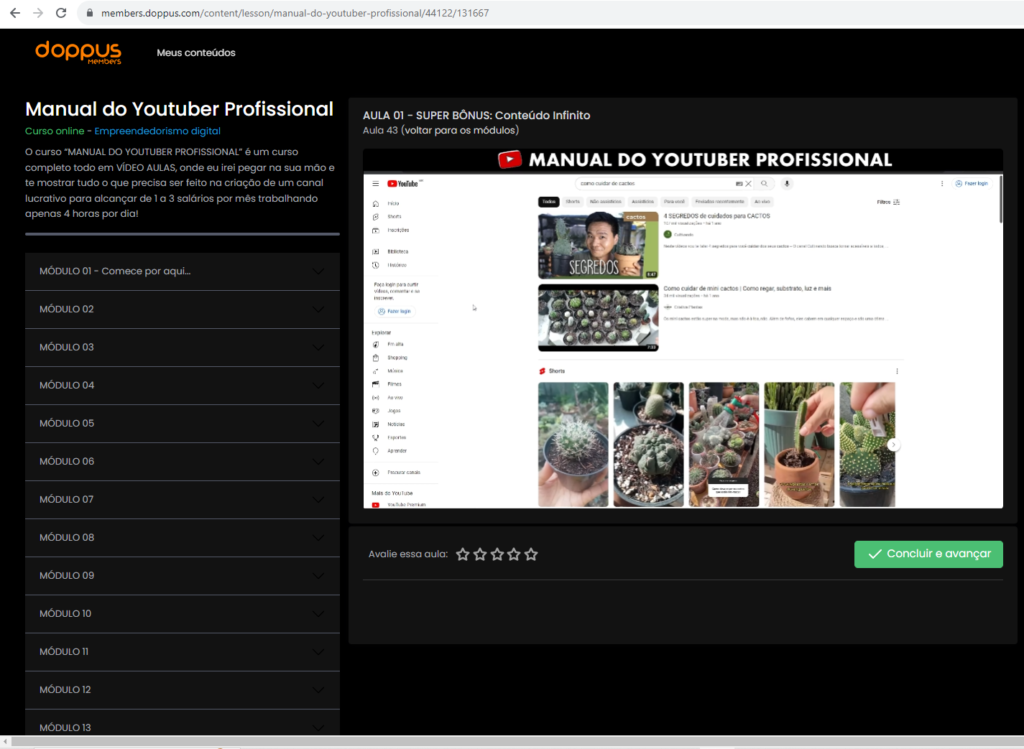Give the lesson a three-star rating
Viewport: 1024px width, 749px height.
click(x=497, y=554)
